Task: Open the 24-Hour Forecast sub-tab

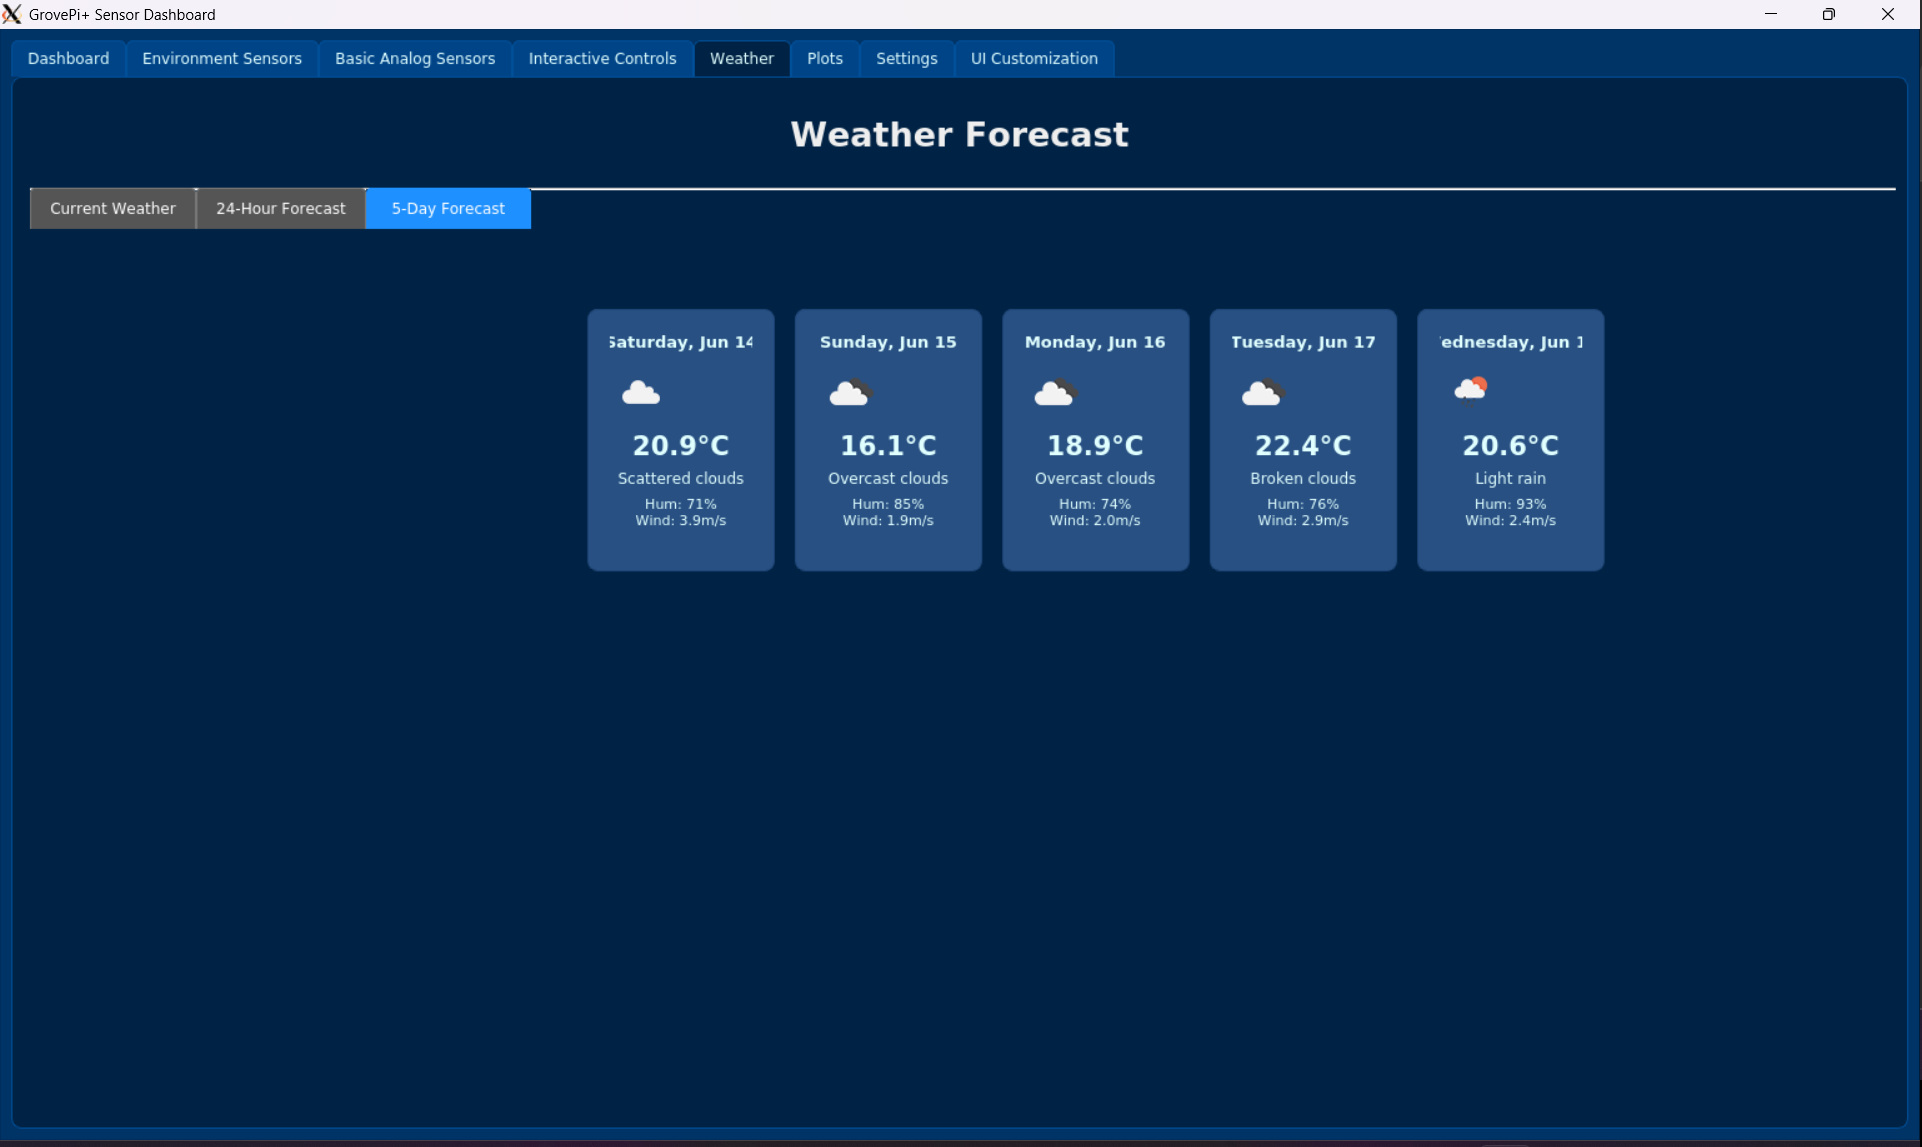Action: tap(280, 208)
